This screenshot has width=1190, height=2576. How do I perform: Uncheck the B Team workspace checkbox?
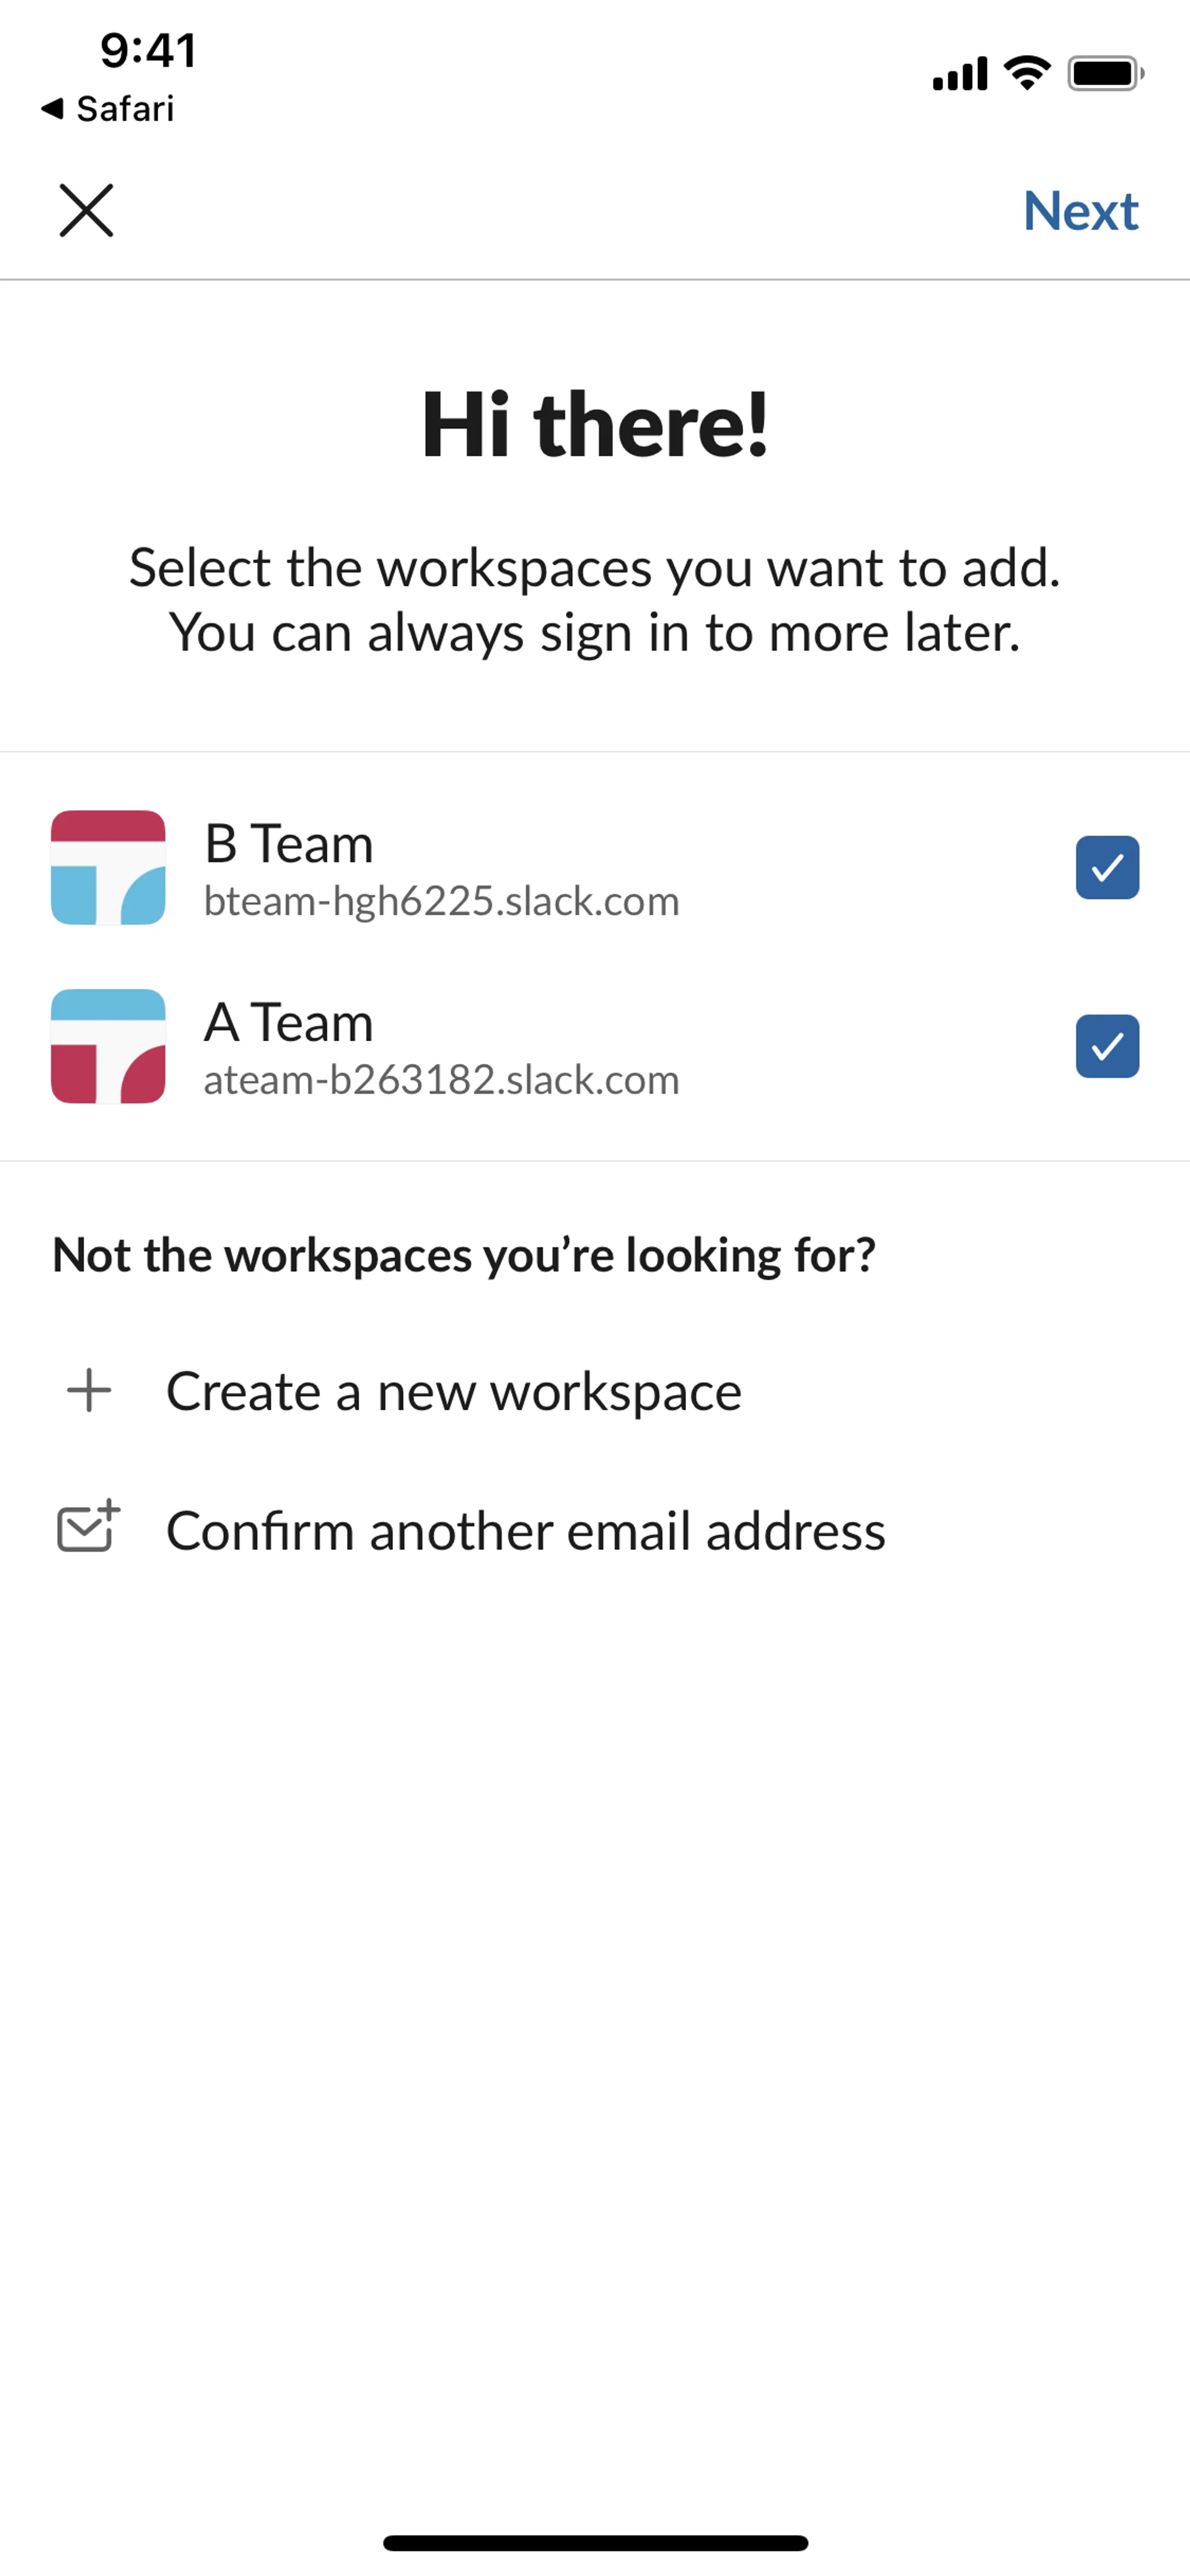pyautogui.click(x=1107, y=867)
